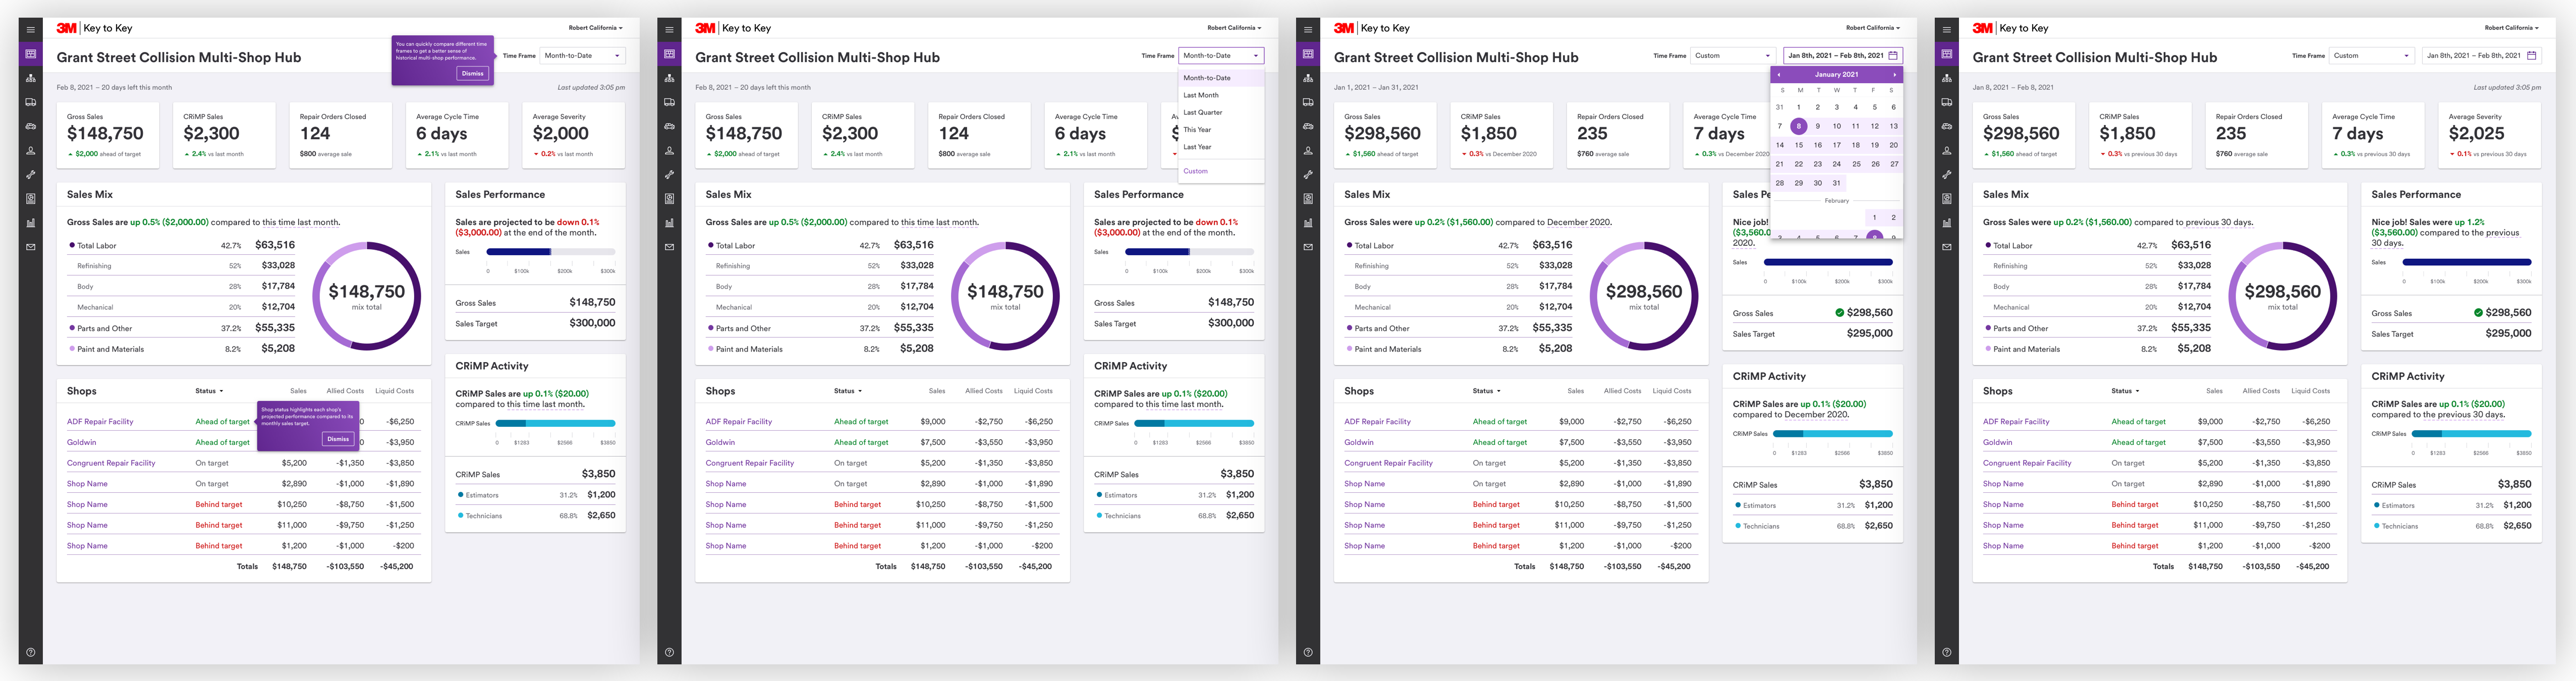Select January 15 in the open calendar
Viewport: 2576px width, 681px height.
coord(1798,145)
